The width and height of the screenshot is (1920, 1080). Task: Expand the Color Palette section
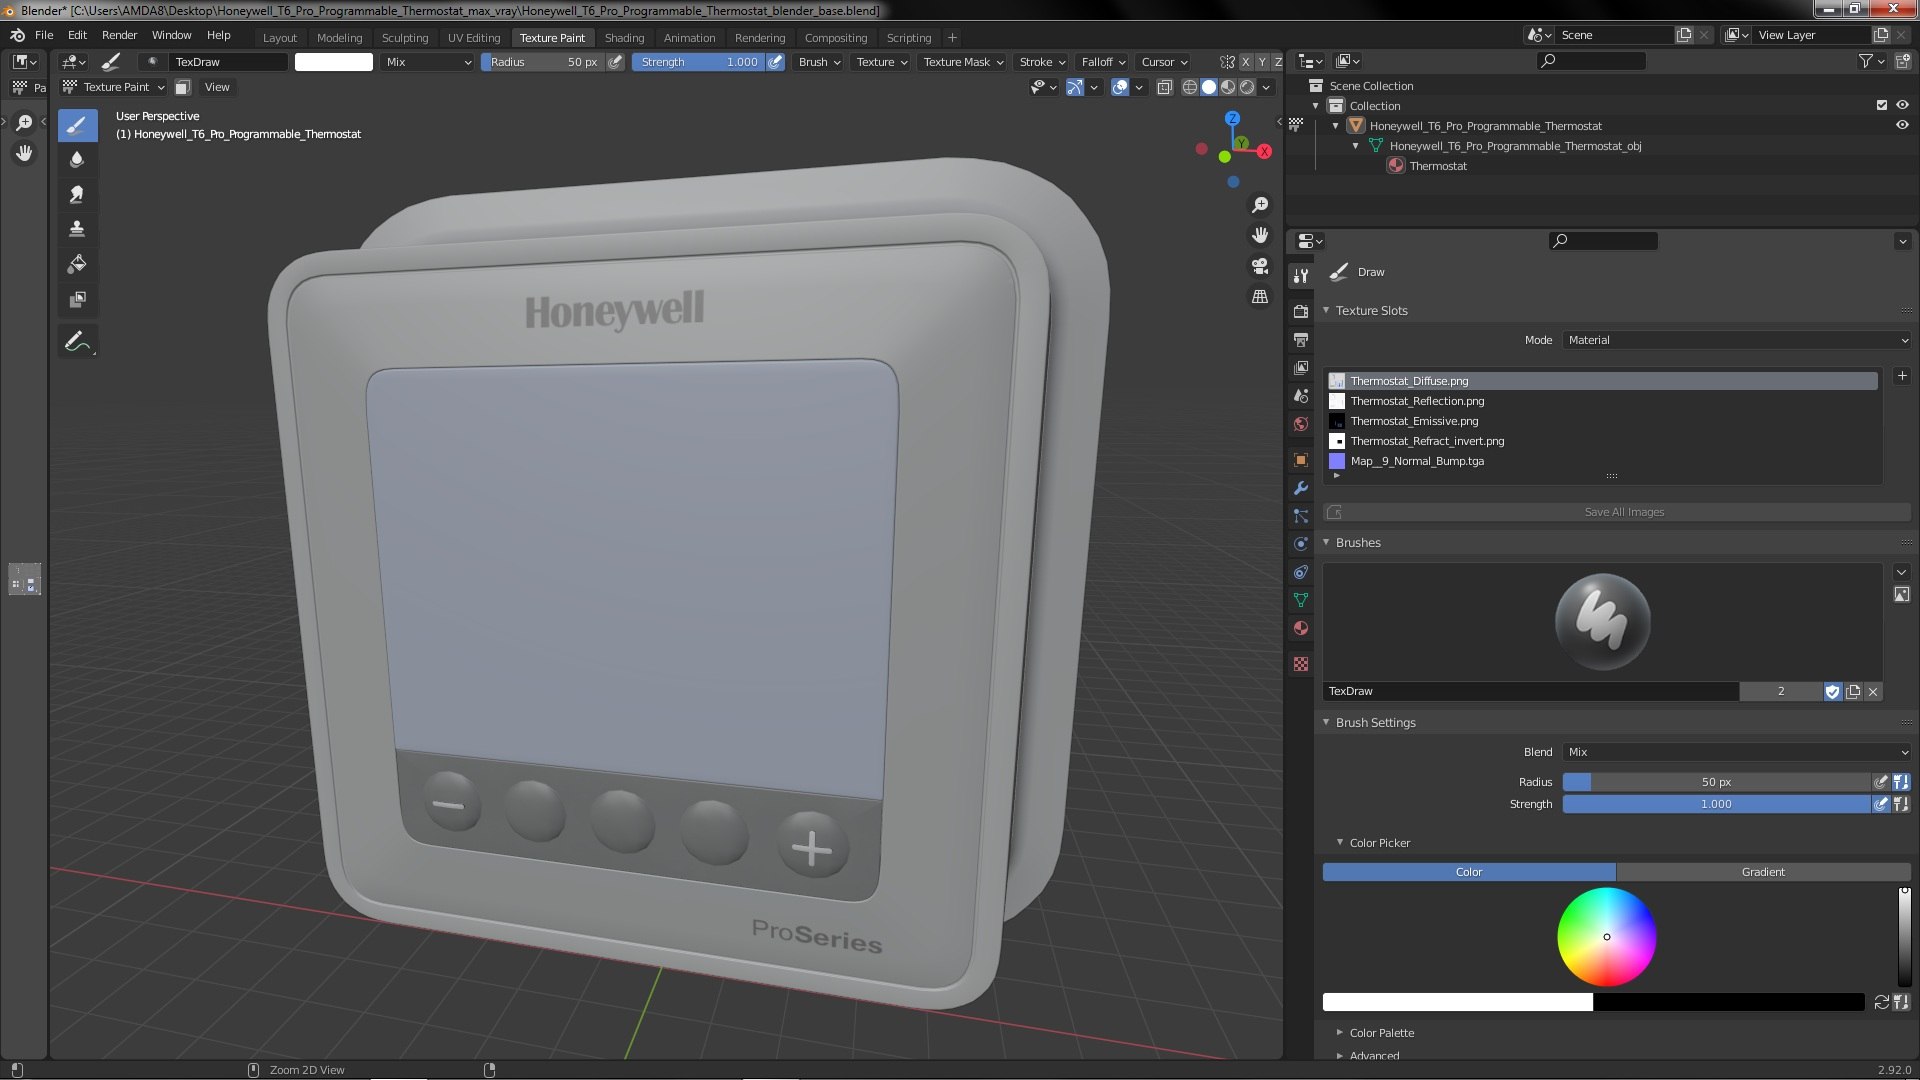pos(1381,1033)
